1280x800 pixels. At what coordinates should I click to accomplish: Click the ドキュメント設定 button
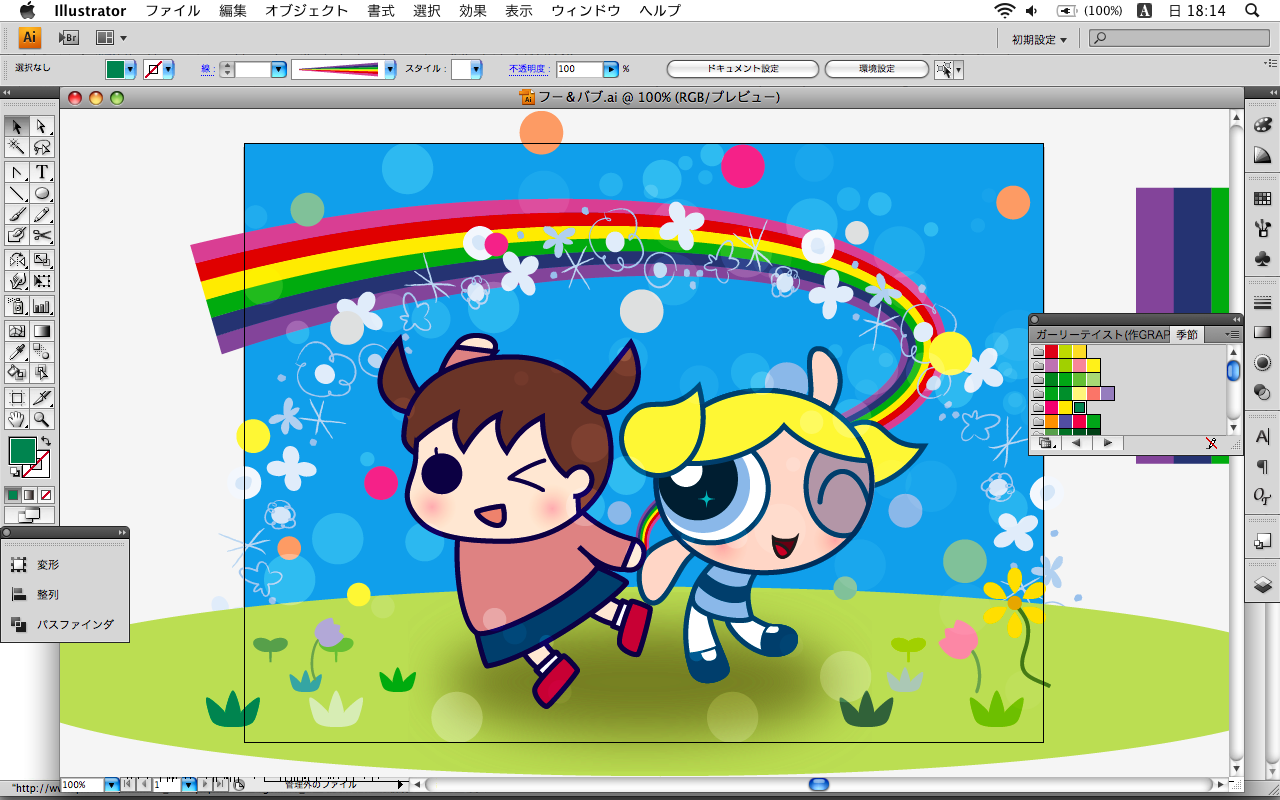tap(742, 69)
